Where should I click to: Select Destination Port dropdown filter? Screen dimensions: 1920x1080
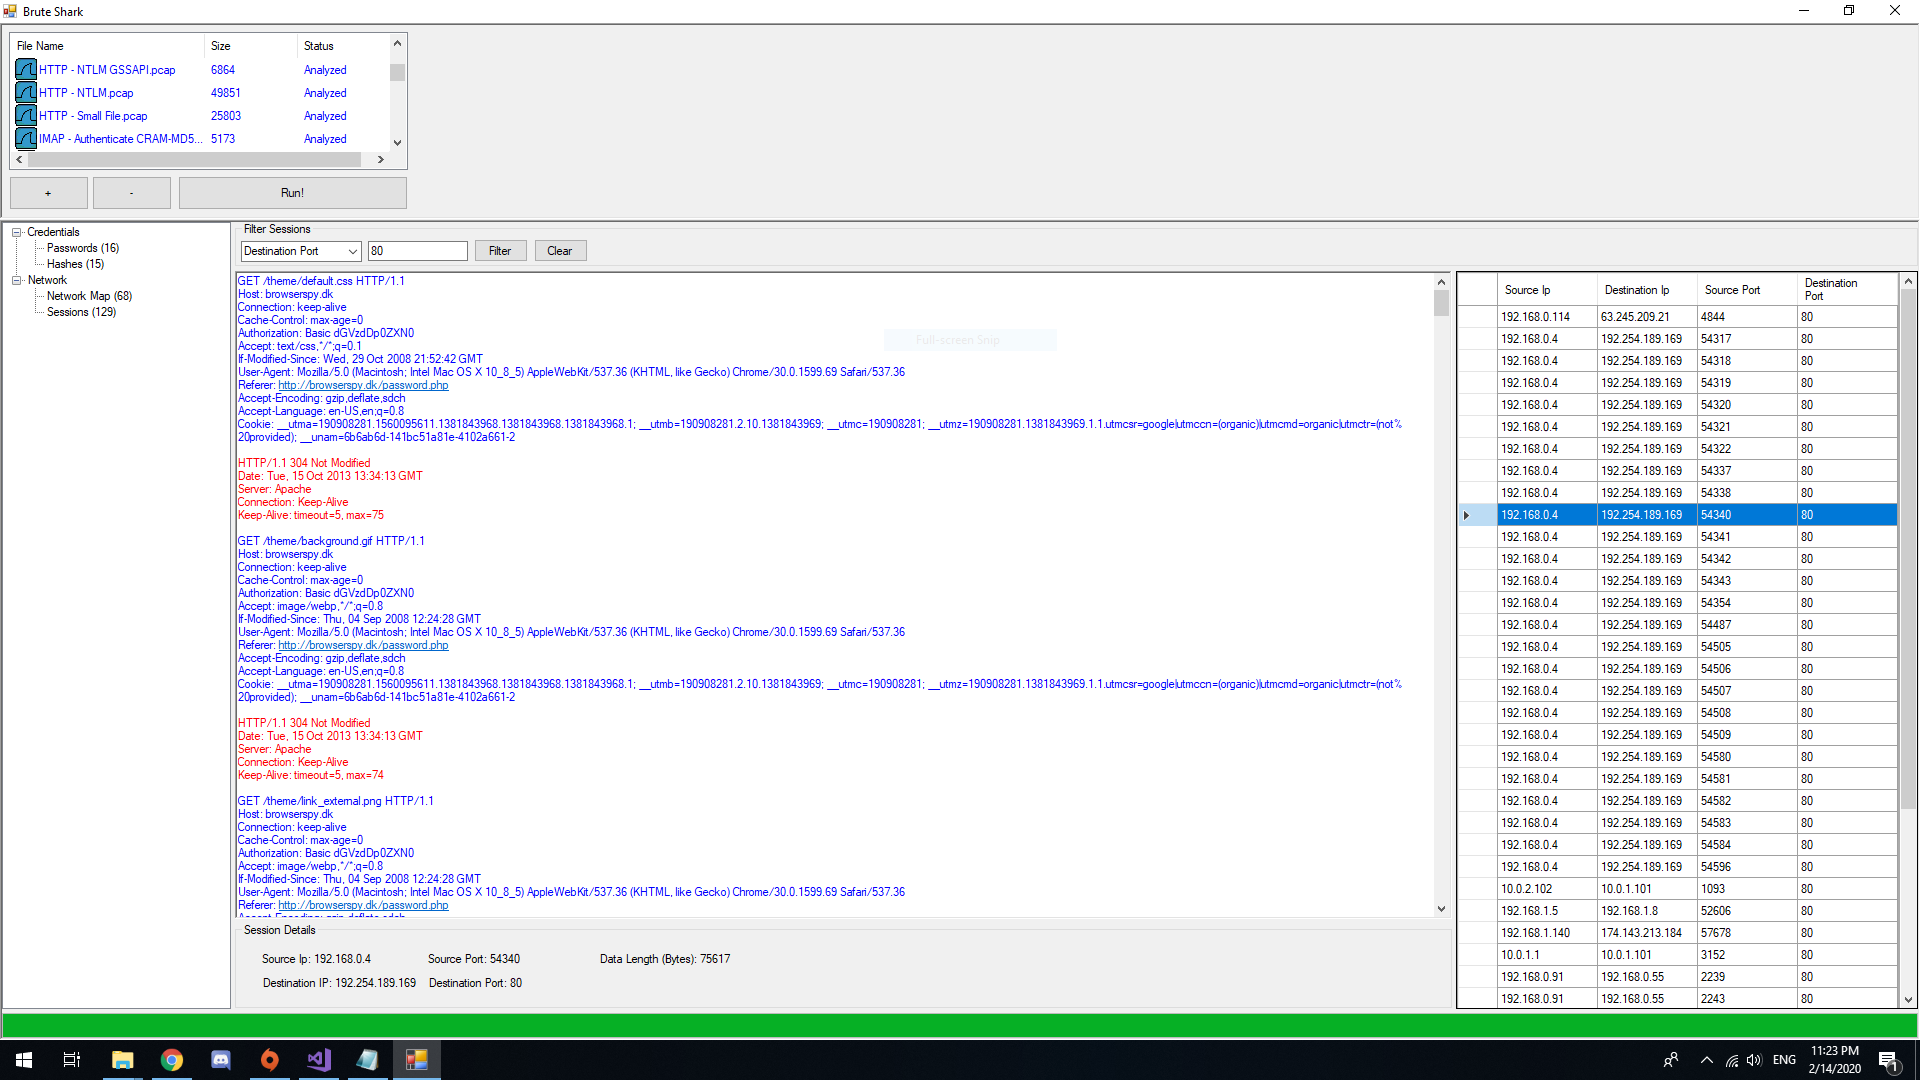click(x=298, y=251)
